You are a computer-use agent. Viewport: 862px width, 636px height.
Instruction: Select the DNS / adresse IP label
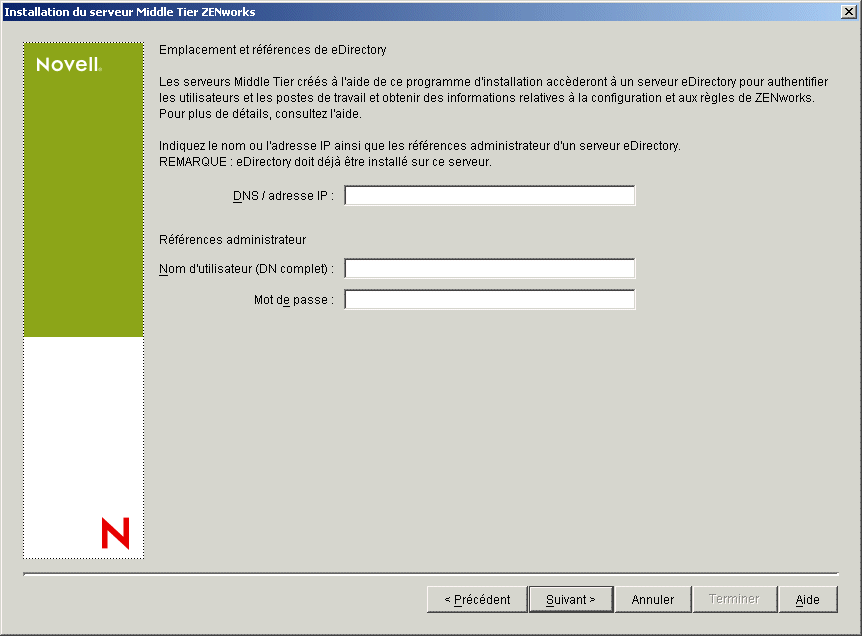coord(283,196)
